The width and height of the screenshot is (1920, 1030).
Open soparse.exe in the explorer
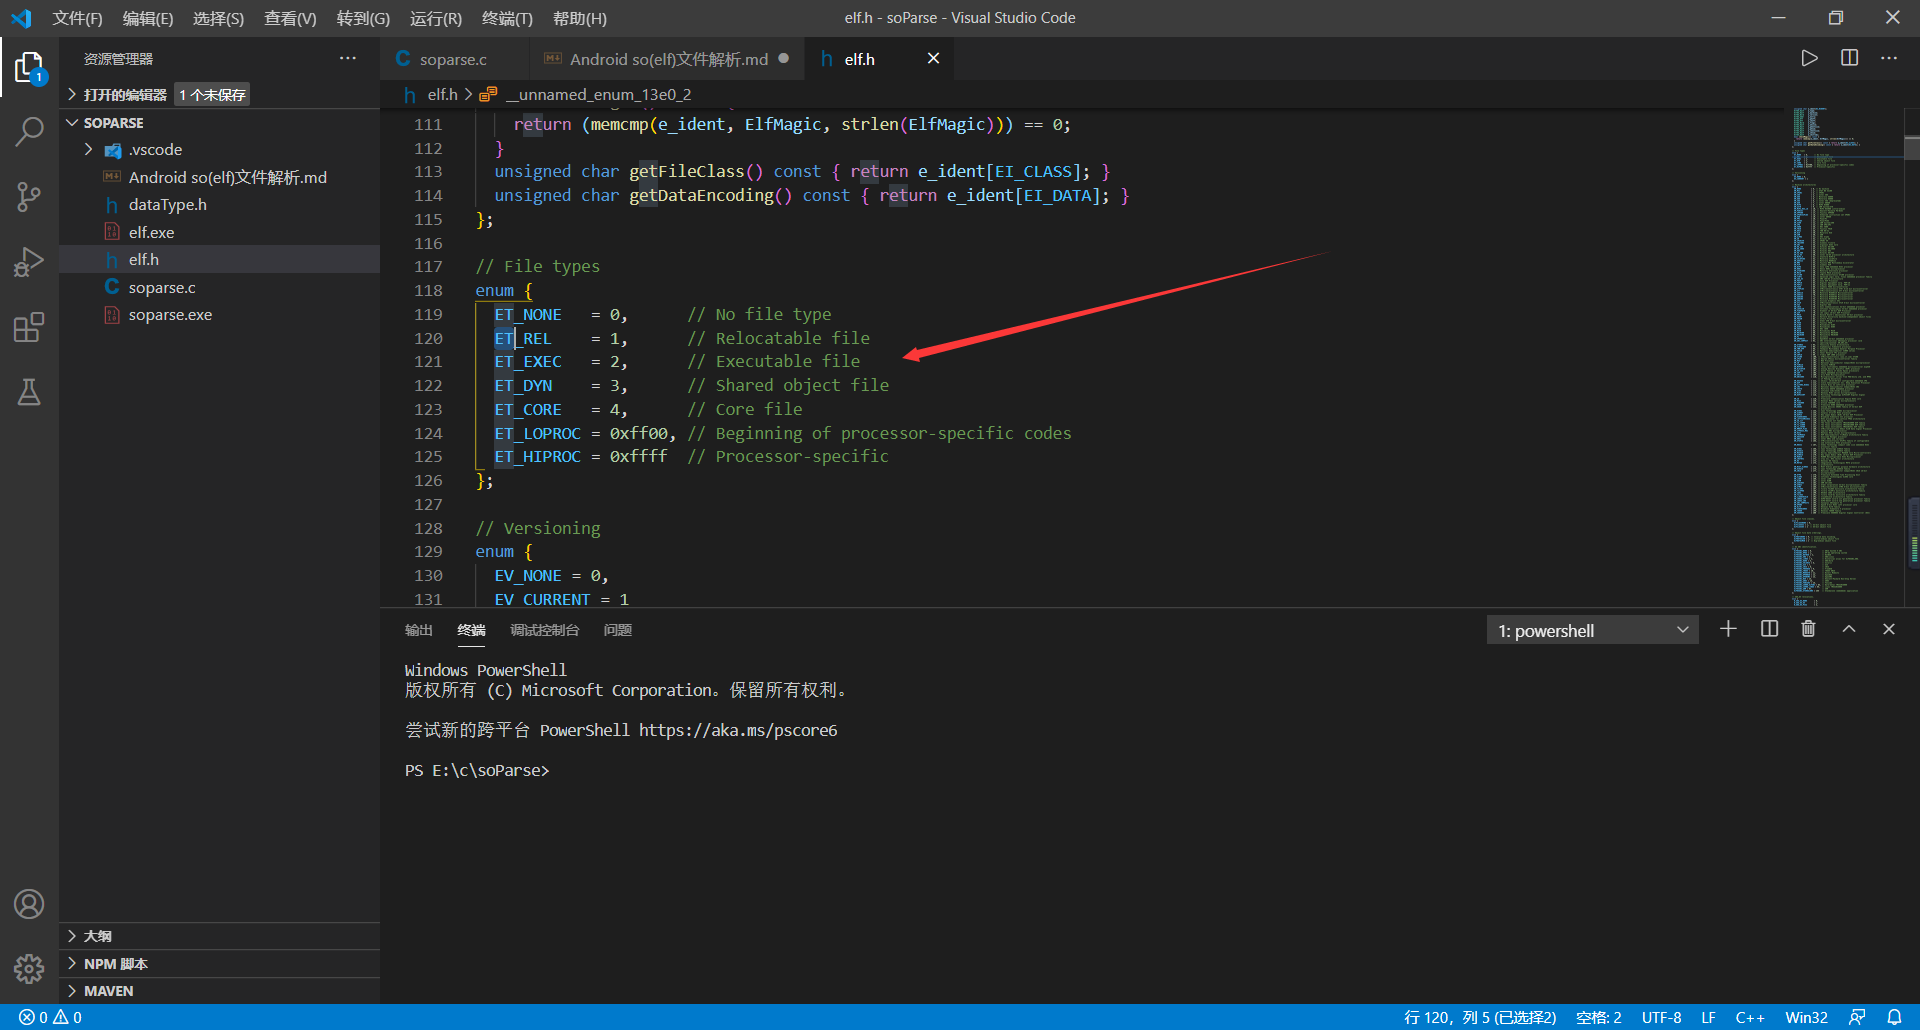(220, 315)
